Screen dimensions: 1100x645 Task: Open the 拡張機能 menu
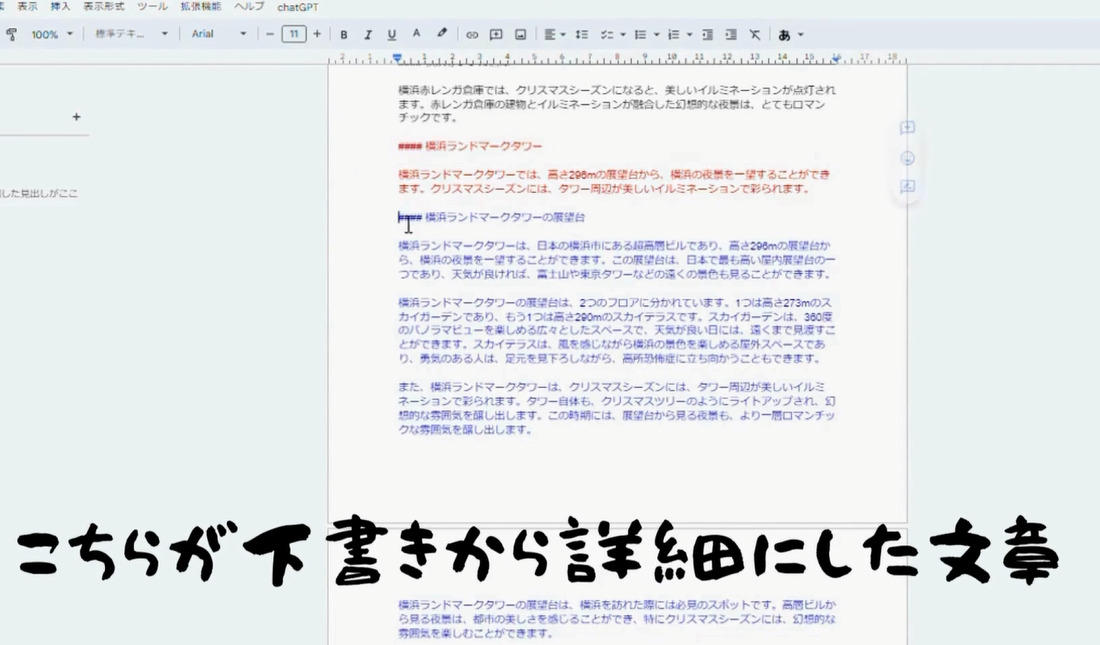pyautogui.click(x=201, y=7)
